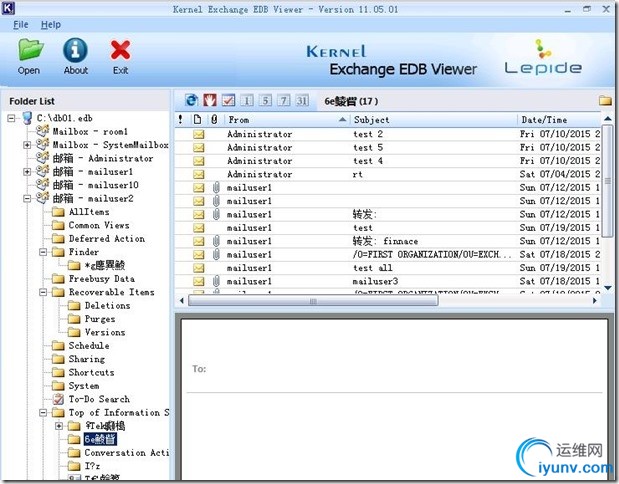
Task: Select the 5-day view icon
Action: 265,100
